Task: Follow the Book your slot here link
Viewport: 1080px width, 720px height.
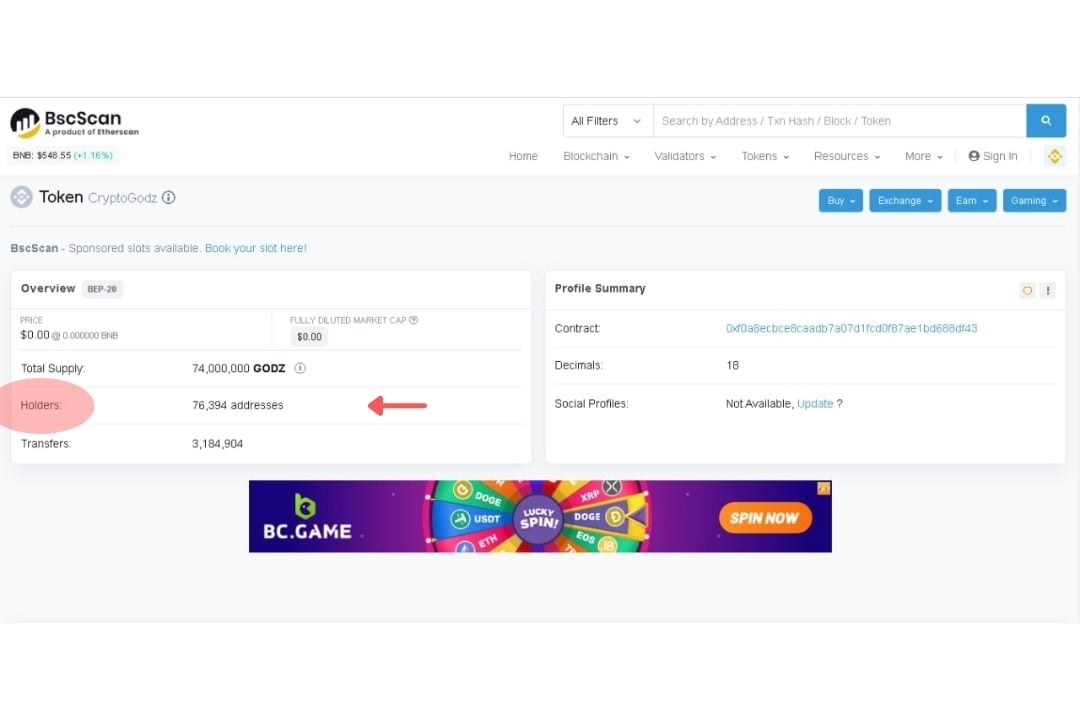Action: coord(256,248)
